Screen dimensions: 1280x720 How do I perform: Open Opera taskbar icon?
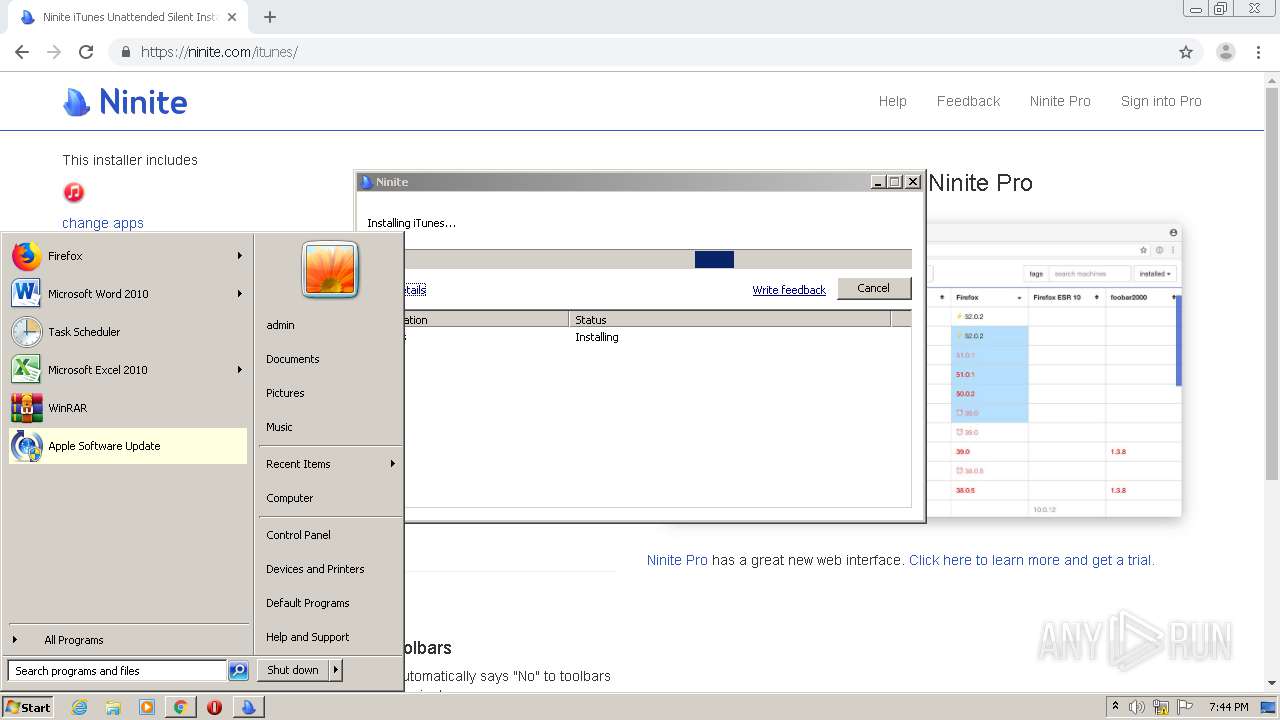[x=214, y=707]
